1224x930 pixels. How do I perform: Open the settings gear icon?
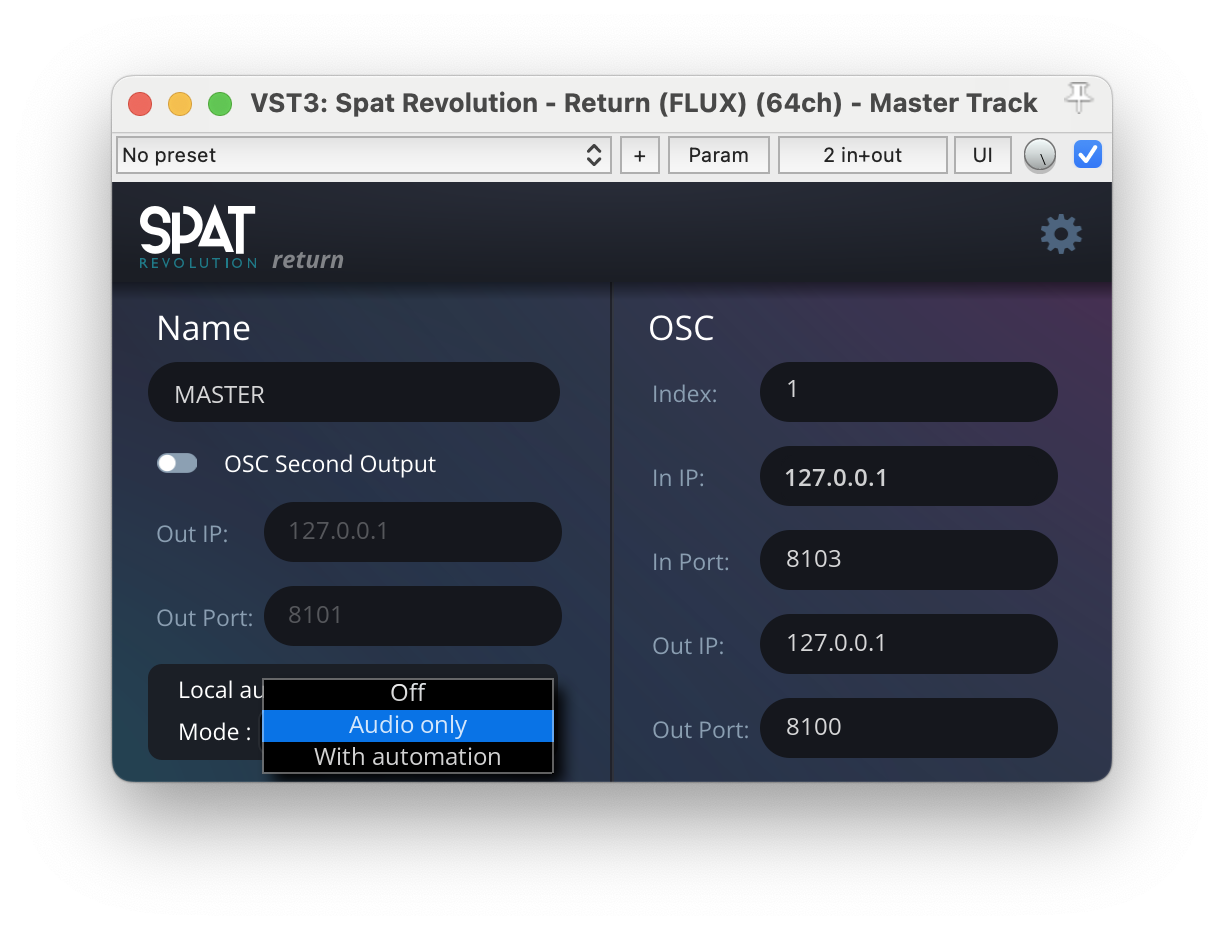click(x=1060, y=234)
